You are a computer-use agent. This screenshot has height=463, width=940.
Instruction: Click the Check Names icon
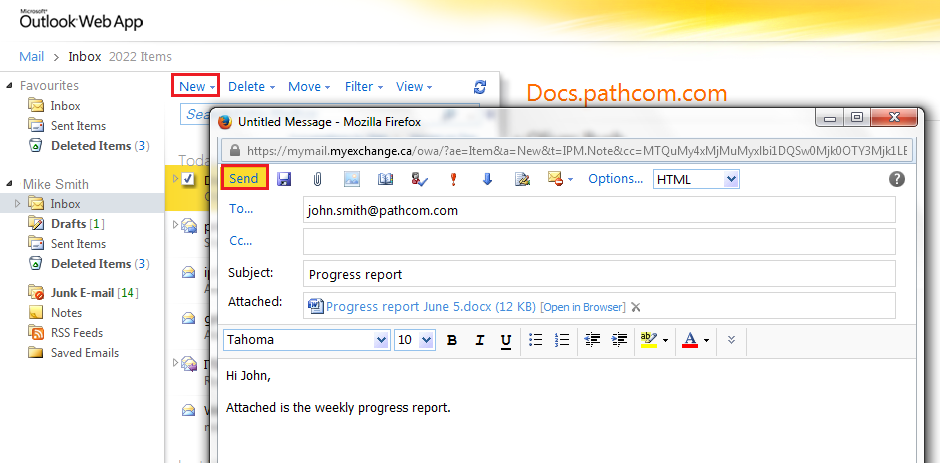(x=420, y=179)
